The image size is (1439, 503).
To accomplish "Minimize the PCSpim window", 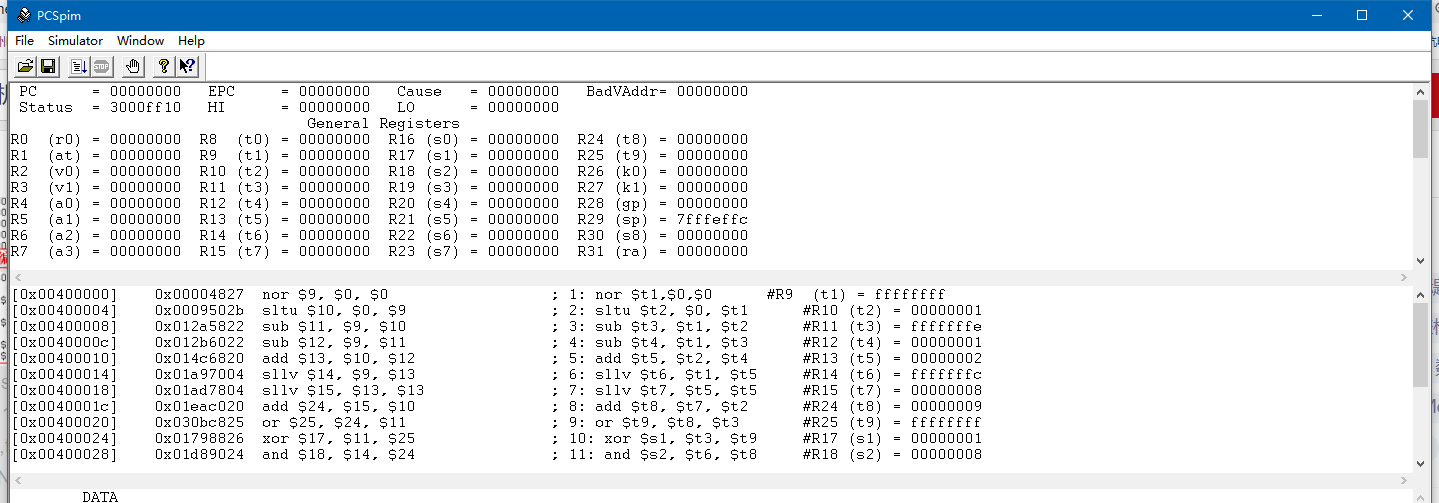I will [x=1315, y=15].
